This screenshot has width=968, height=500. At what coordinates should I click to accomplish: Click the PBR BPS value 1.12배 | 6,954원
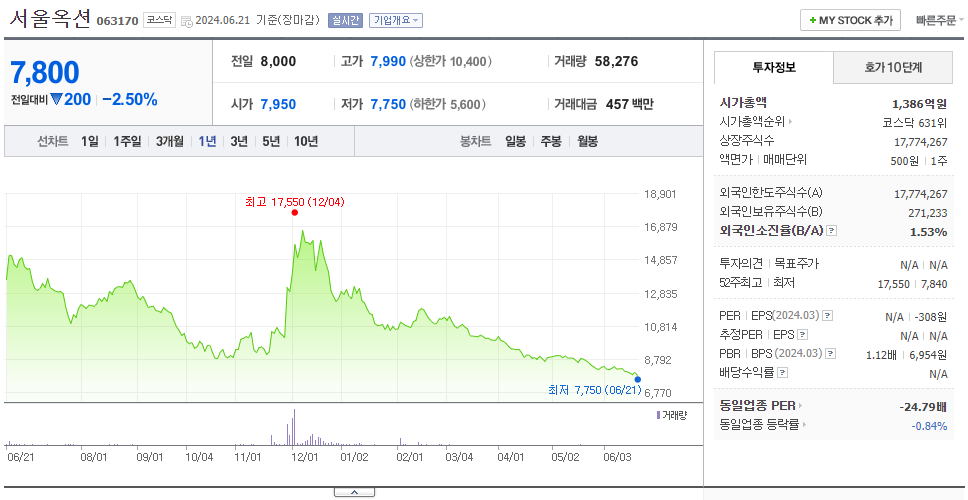tap(907, 355)
